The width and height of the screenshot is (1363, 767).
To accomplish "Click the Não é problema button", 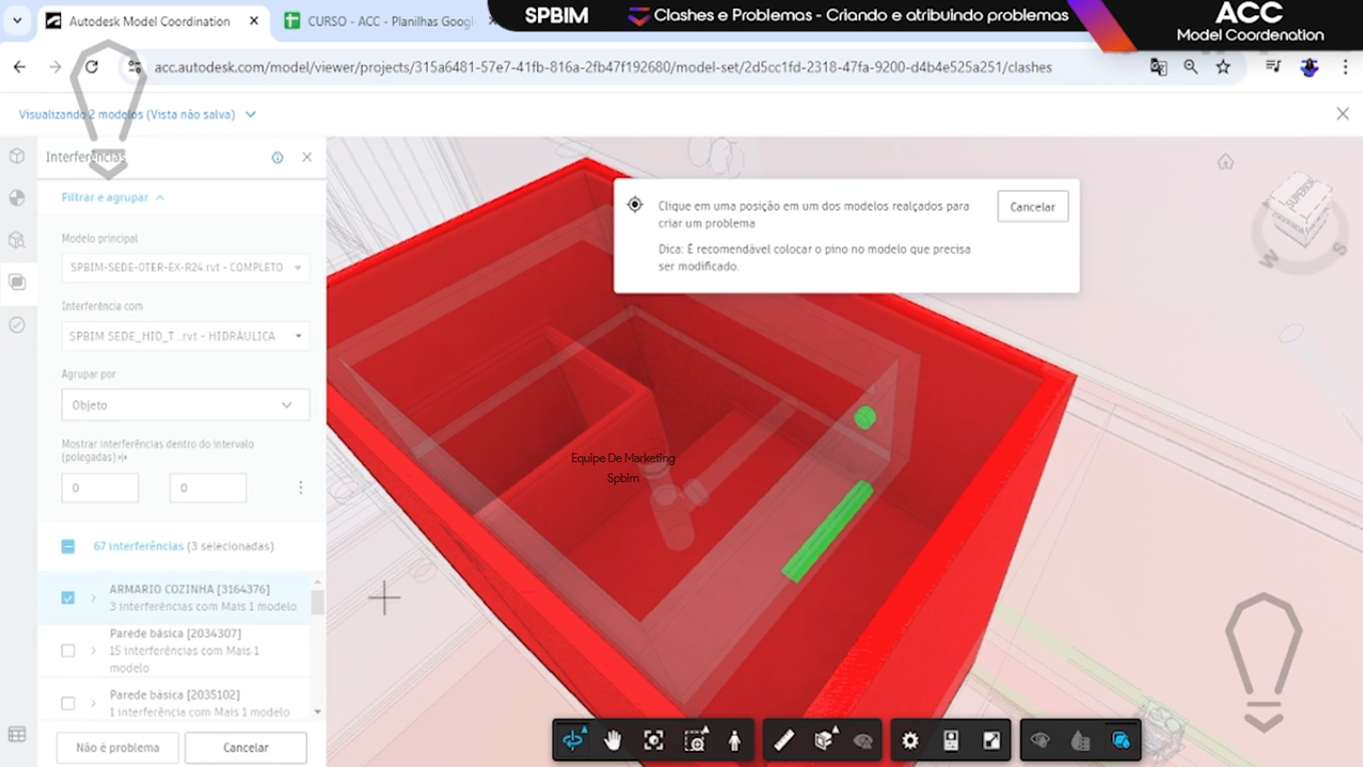I will (x=118, y=748).
